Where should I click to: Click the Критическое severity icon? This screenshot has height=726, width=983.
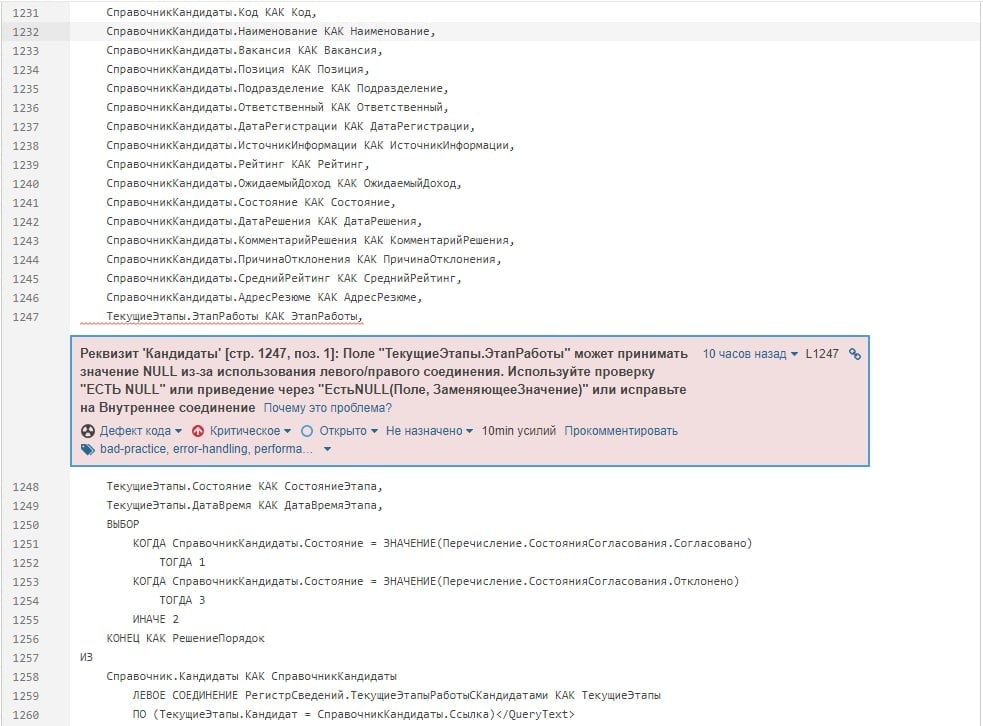tap(198, 431)
